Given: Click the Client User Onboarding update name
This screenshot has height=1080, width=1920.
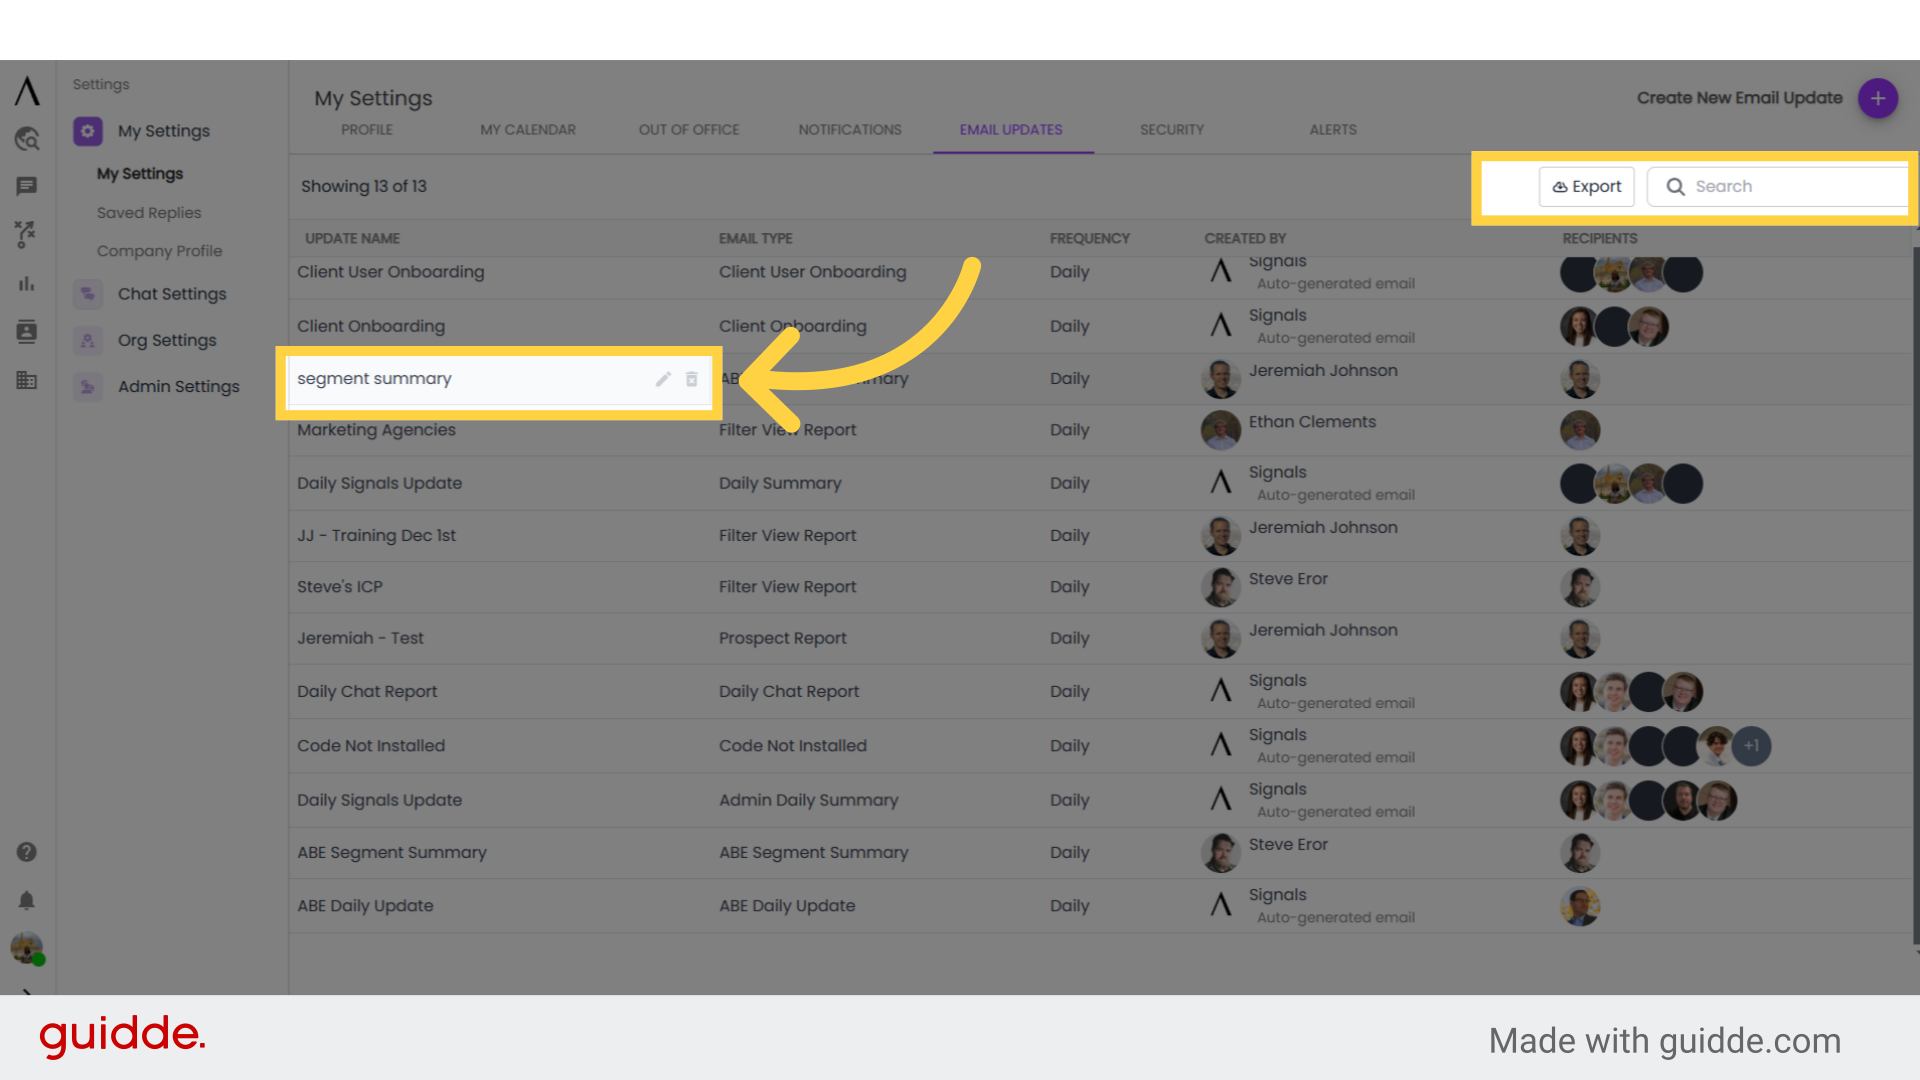Looking at the screenshot, I should pyautogui.click(x=390, y=272).
